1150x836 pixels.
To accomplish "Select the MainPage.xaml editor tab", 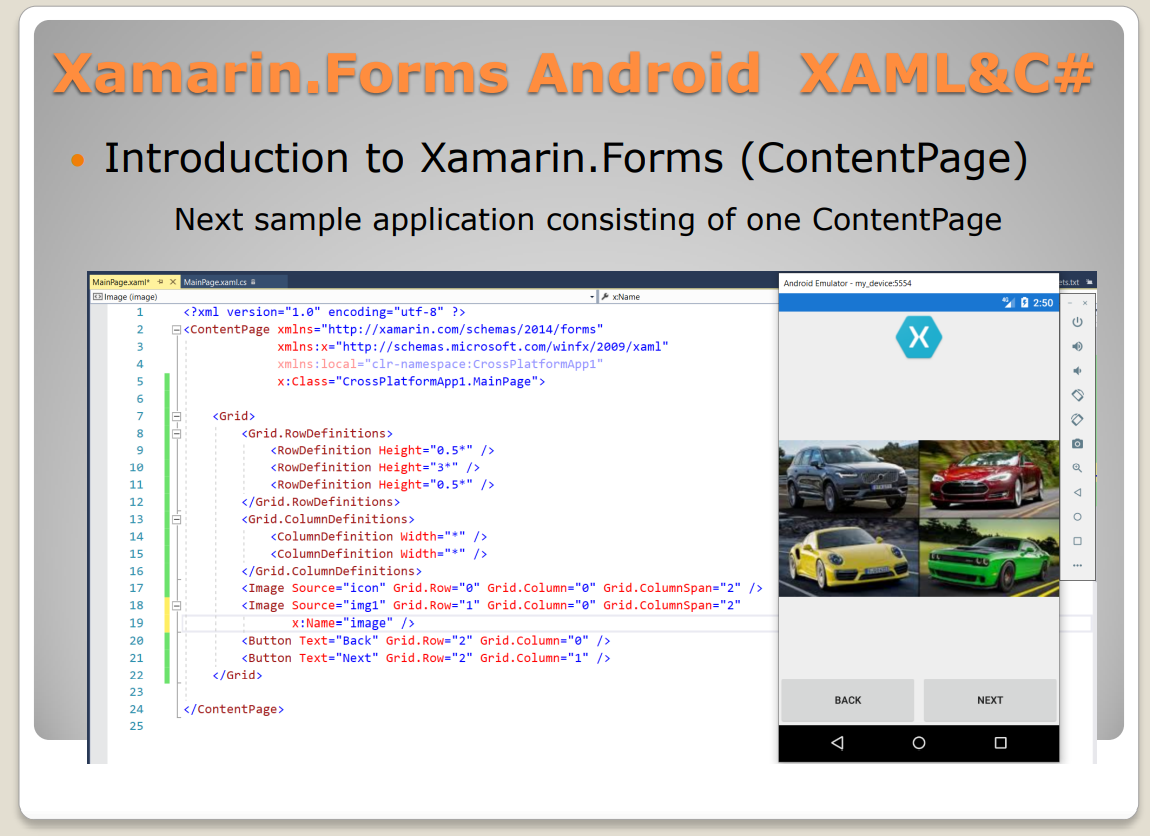I will 120,282.
